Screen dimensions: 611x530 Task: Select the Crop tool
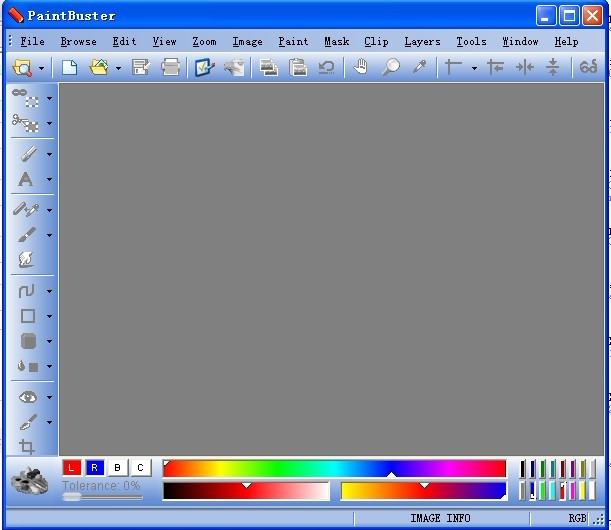26,447
